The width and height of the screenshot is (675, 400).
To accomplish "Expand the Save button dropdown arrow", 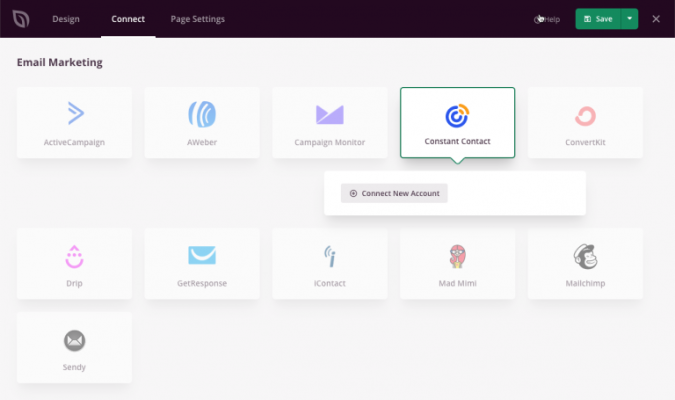I will pos(629,19).
